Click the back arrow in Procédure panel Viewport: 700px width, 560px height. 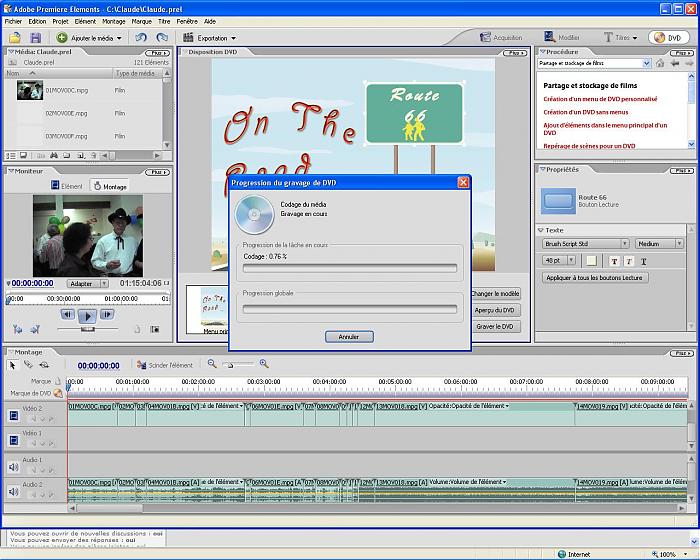click(675, 63)
